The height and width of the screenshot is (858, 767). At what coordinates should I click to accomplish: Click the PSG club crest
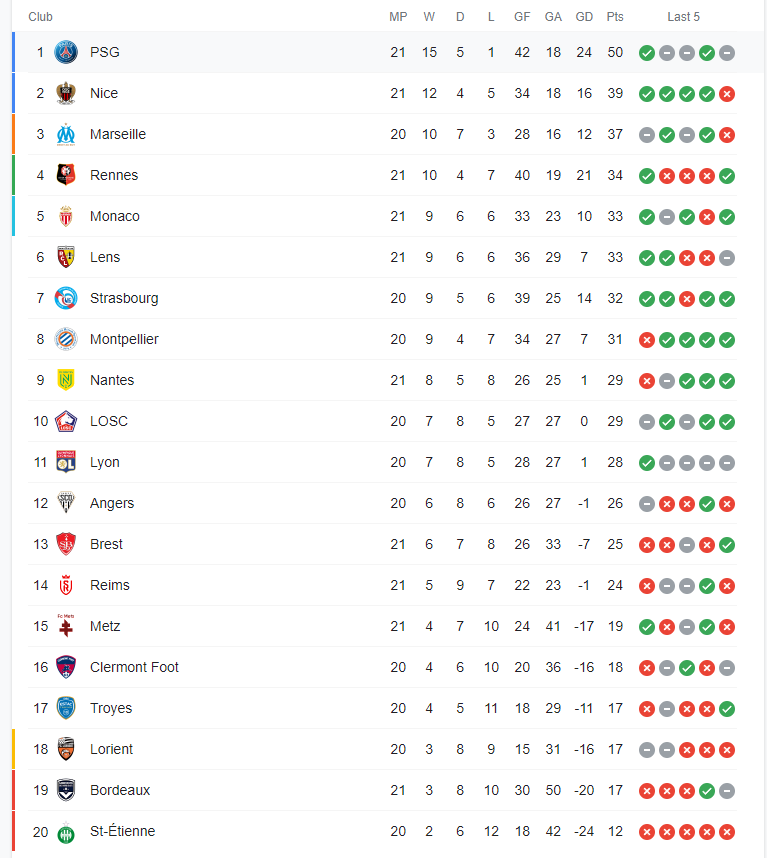[64, 52]
